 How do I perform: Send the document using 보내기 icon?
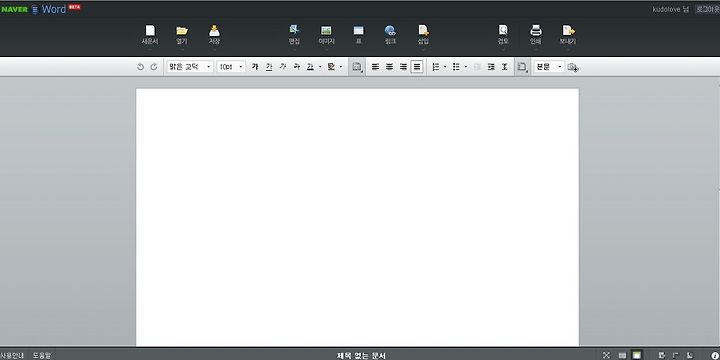point(568,35)
